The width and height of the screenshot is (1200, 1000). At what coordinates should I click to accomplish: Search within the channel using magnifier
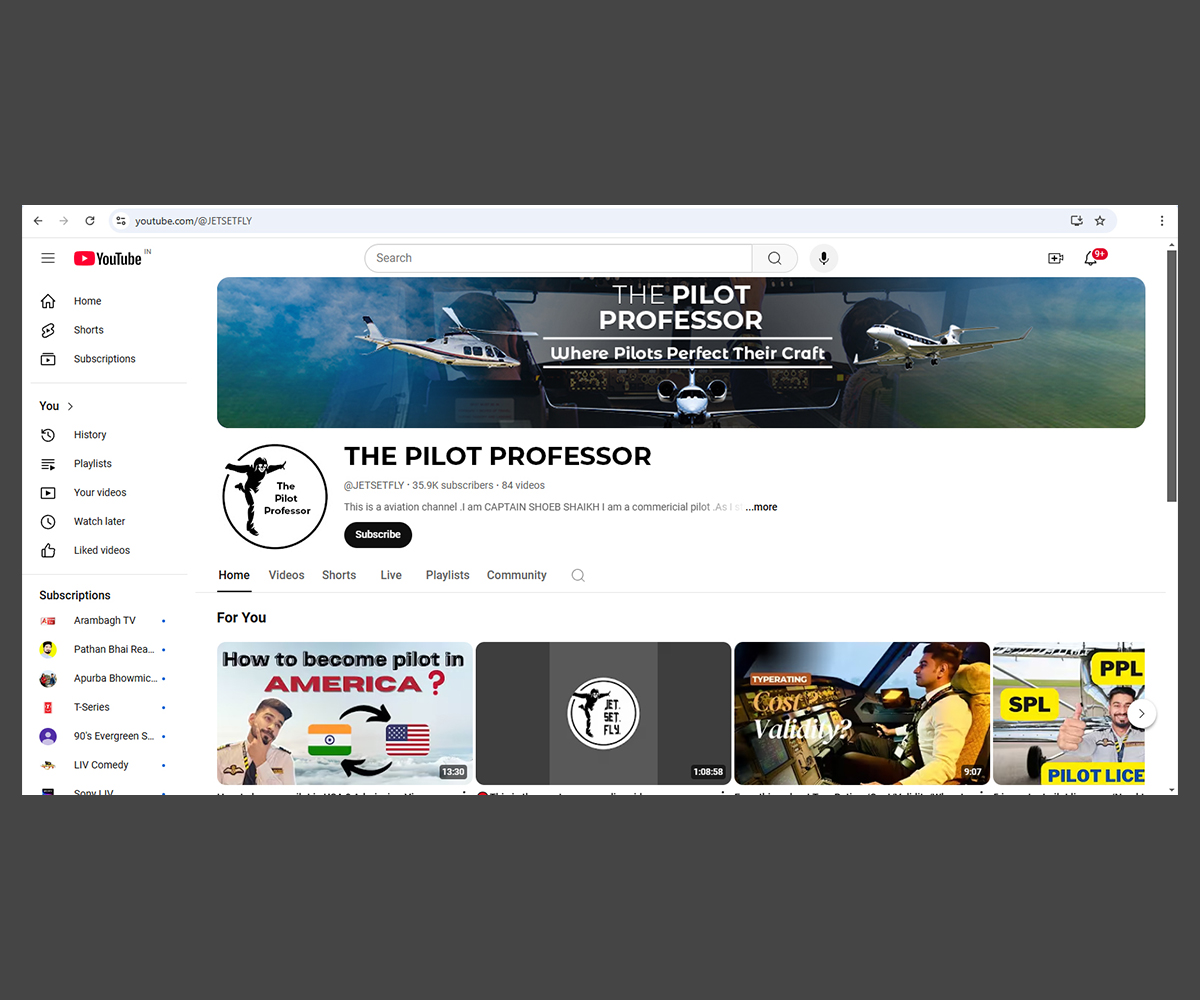coord(578,575)
